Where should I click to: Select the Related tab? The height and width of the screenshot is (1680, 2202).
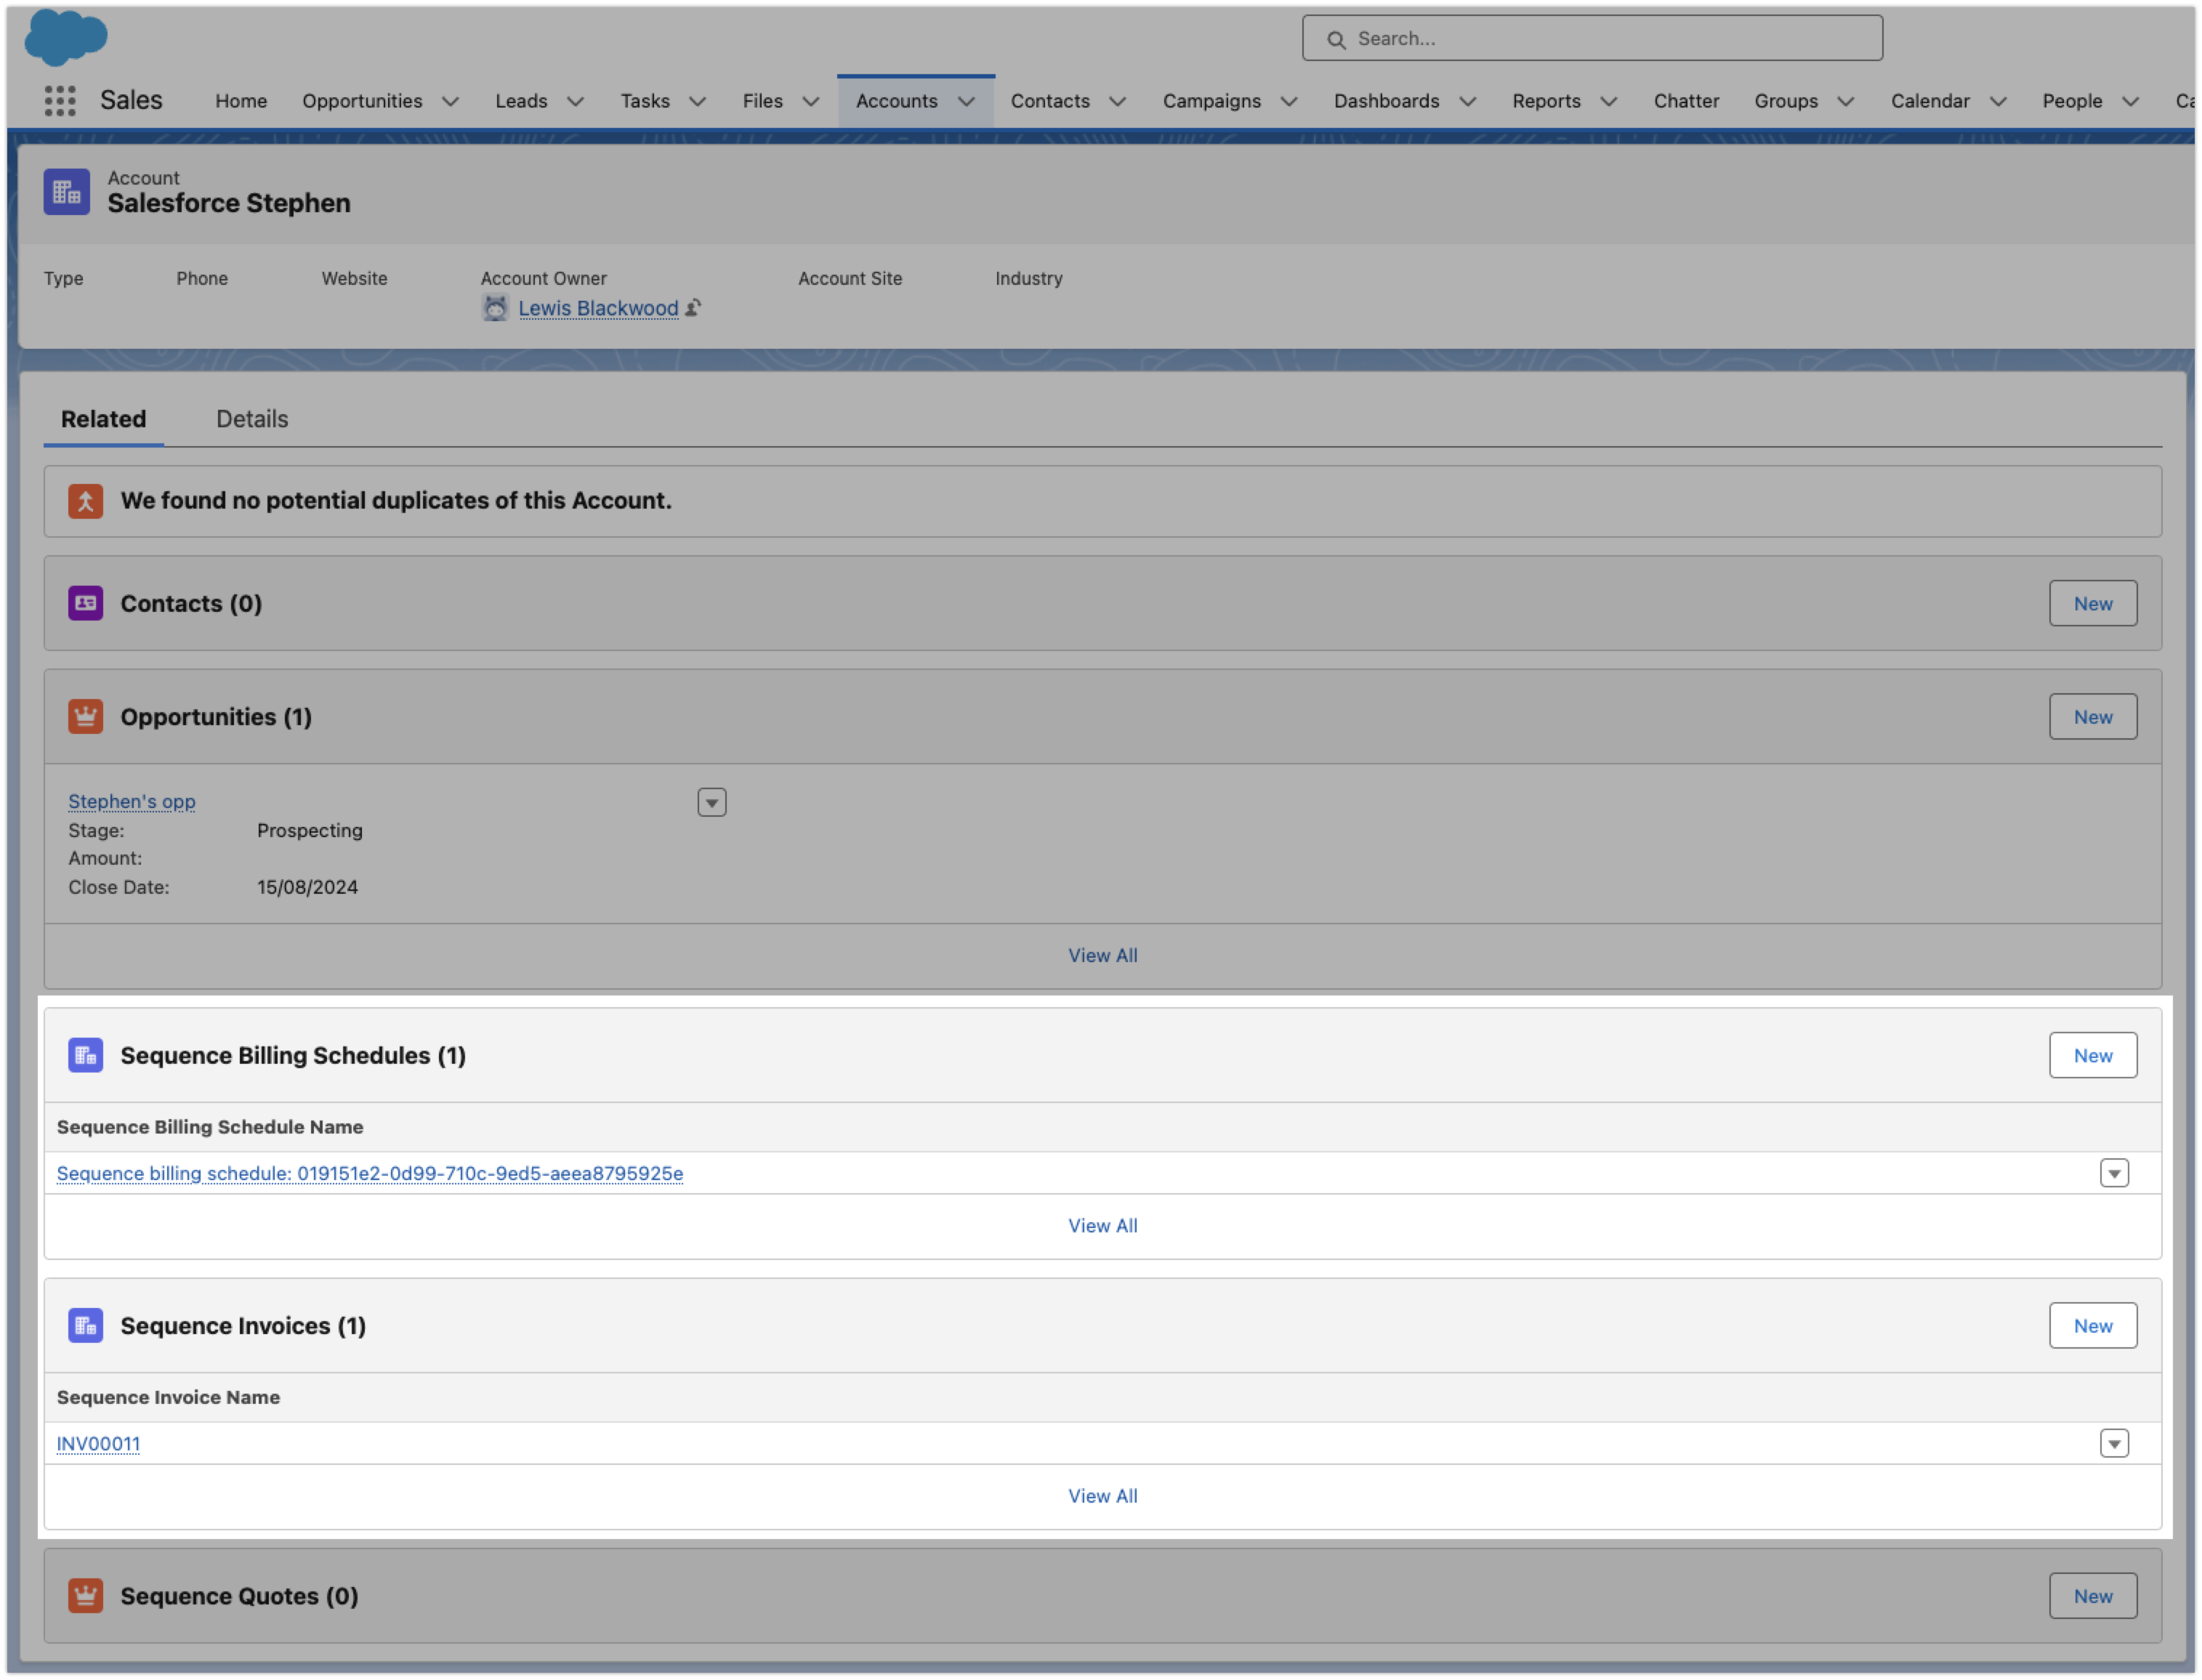103,419
